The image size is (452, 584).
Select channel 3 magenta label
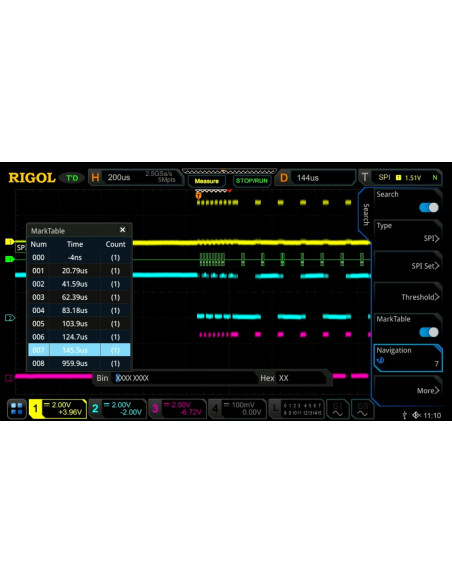(x=178, y=409)
